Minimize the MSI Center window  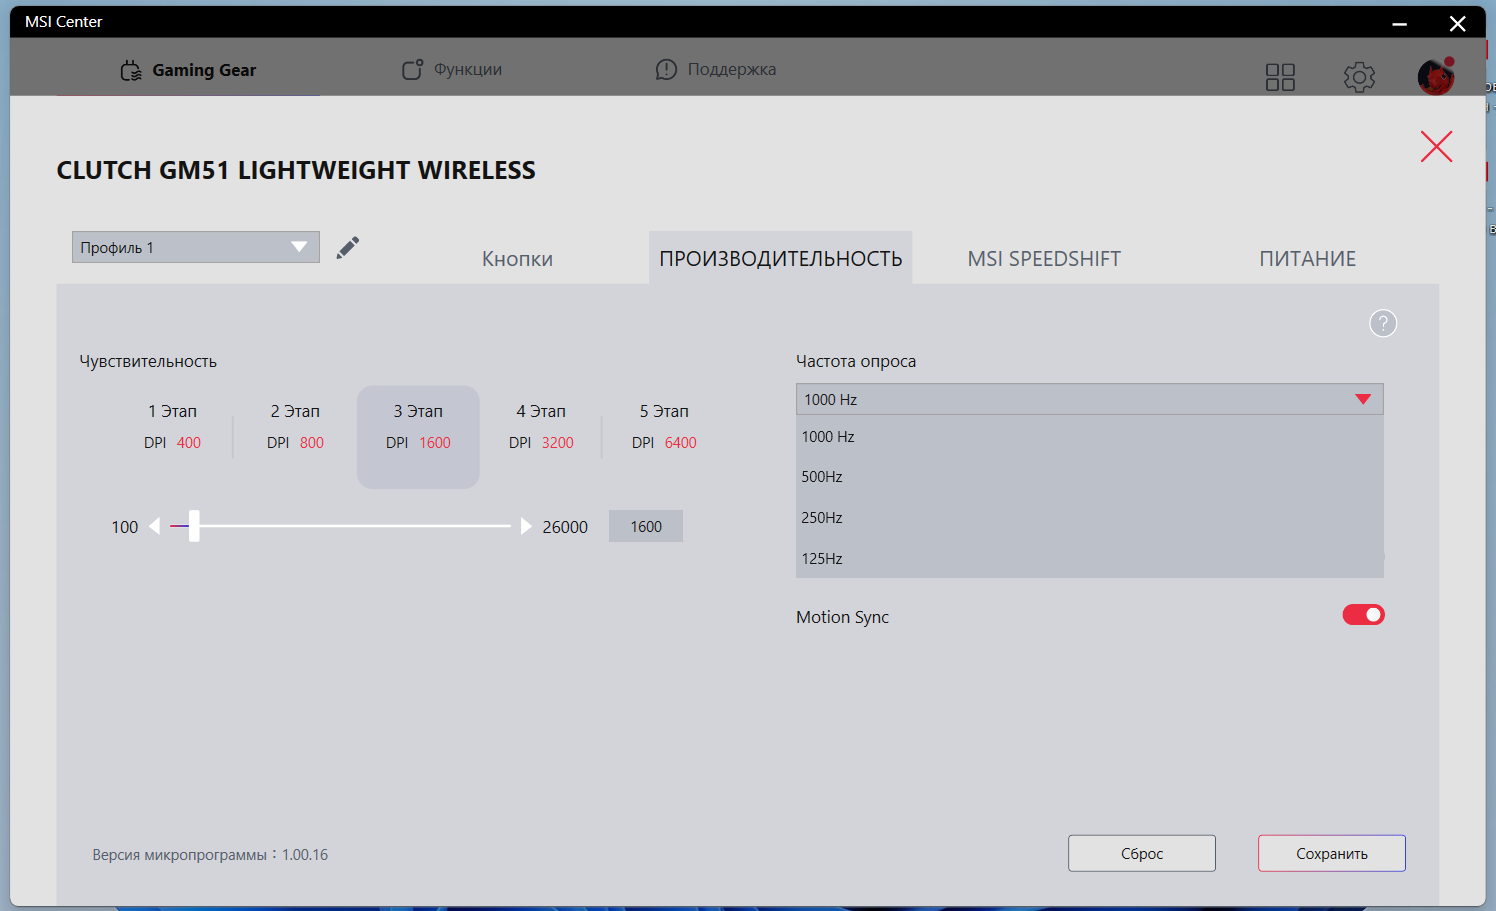coord(1400,23)
